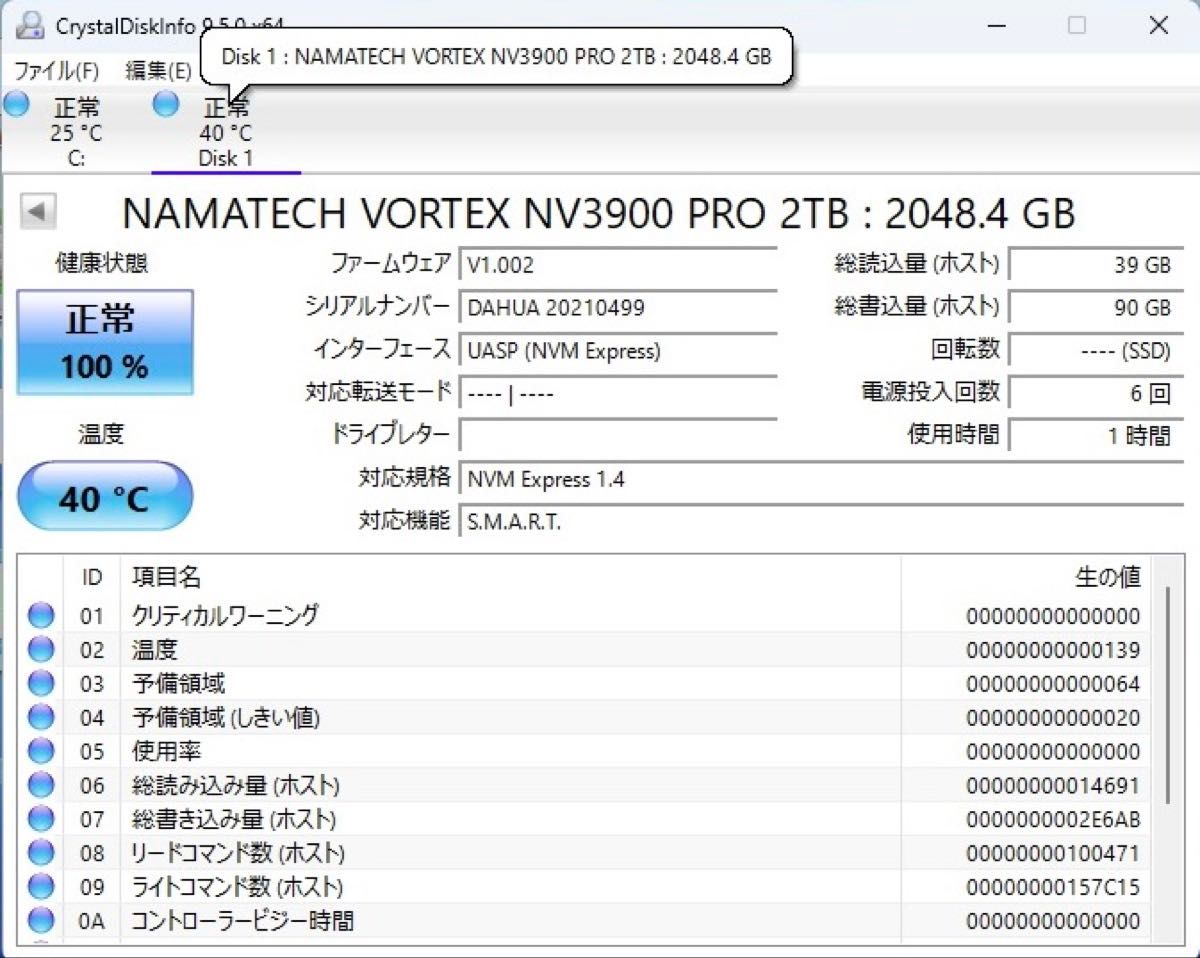Click the 正常 100 % health status button
The width and height of the screenshot is (1200, 958).
point(105,343)
